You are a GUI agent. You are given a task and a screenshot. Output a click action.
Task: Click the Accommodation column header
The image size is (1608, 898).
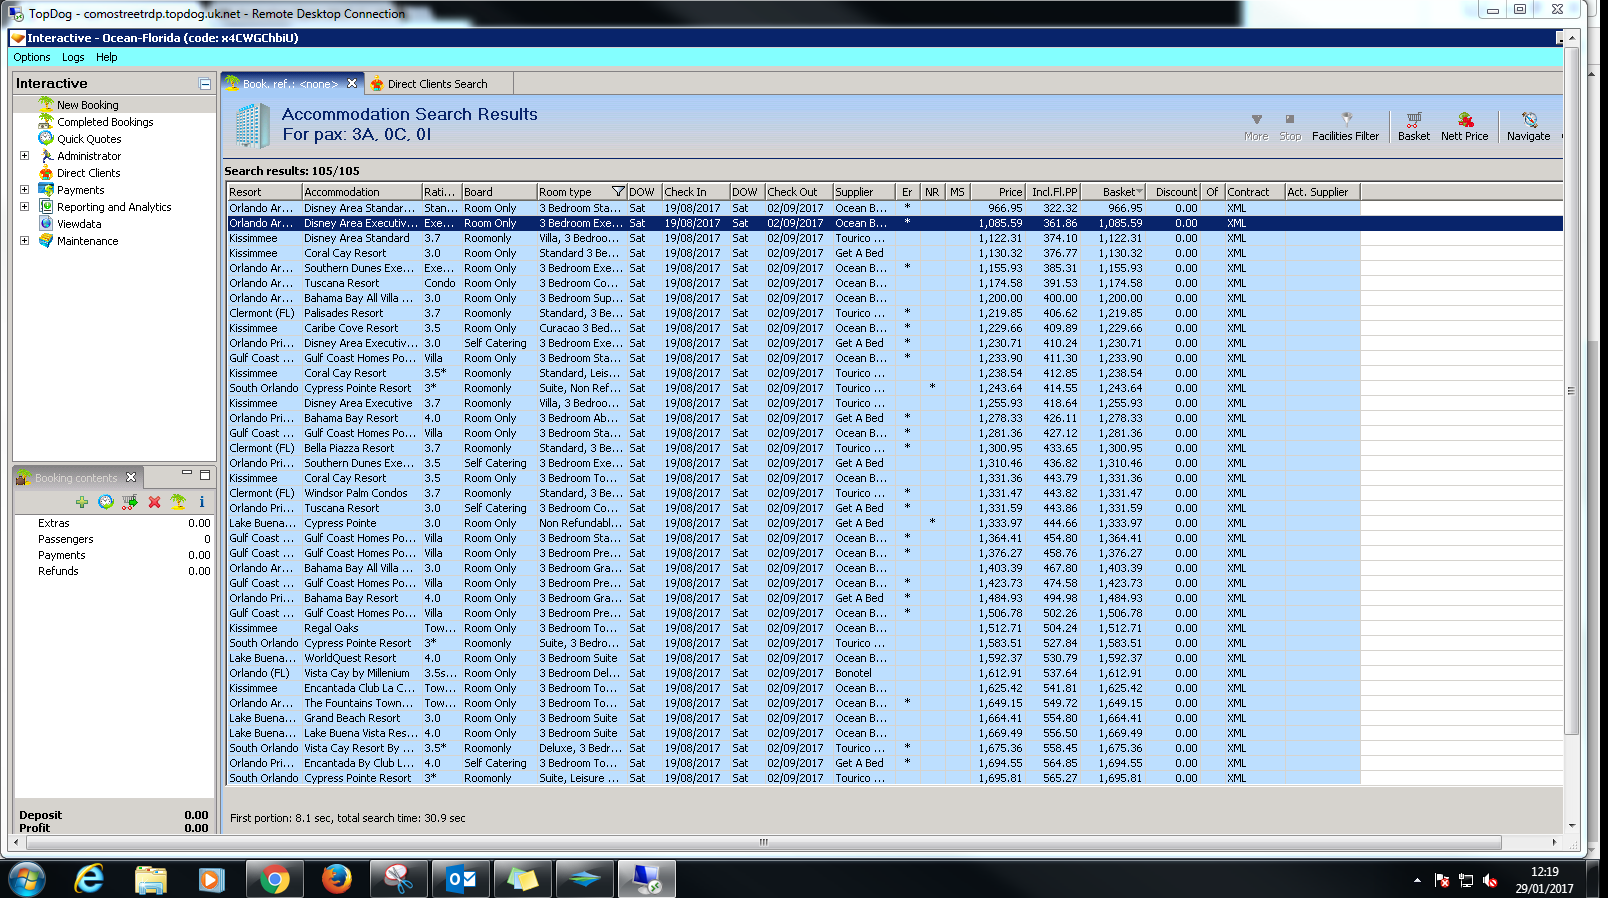[361, 192]
